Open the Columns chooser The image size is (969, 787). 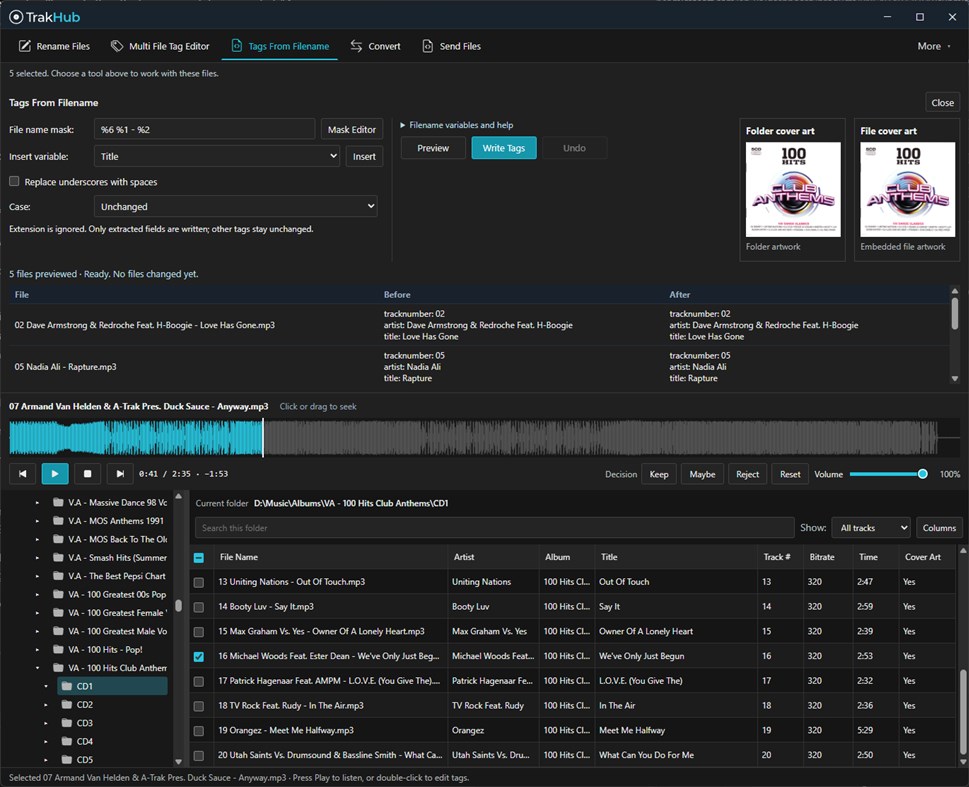pyautogui.click(x=939, y=528)
